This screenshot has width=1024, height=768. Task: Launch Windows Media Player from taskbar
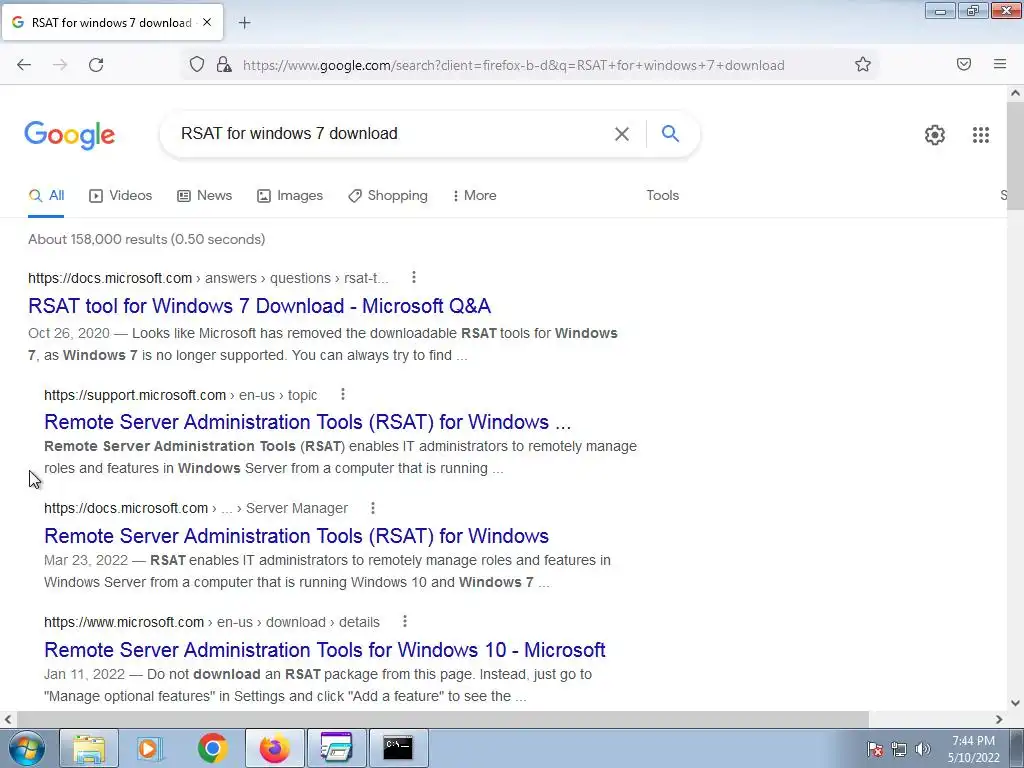[150, 748]
